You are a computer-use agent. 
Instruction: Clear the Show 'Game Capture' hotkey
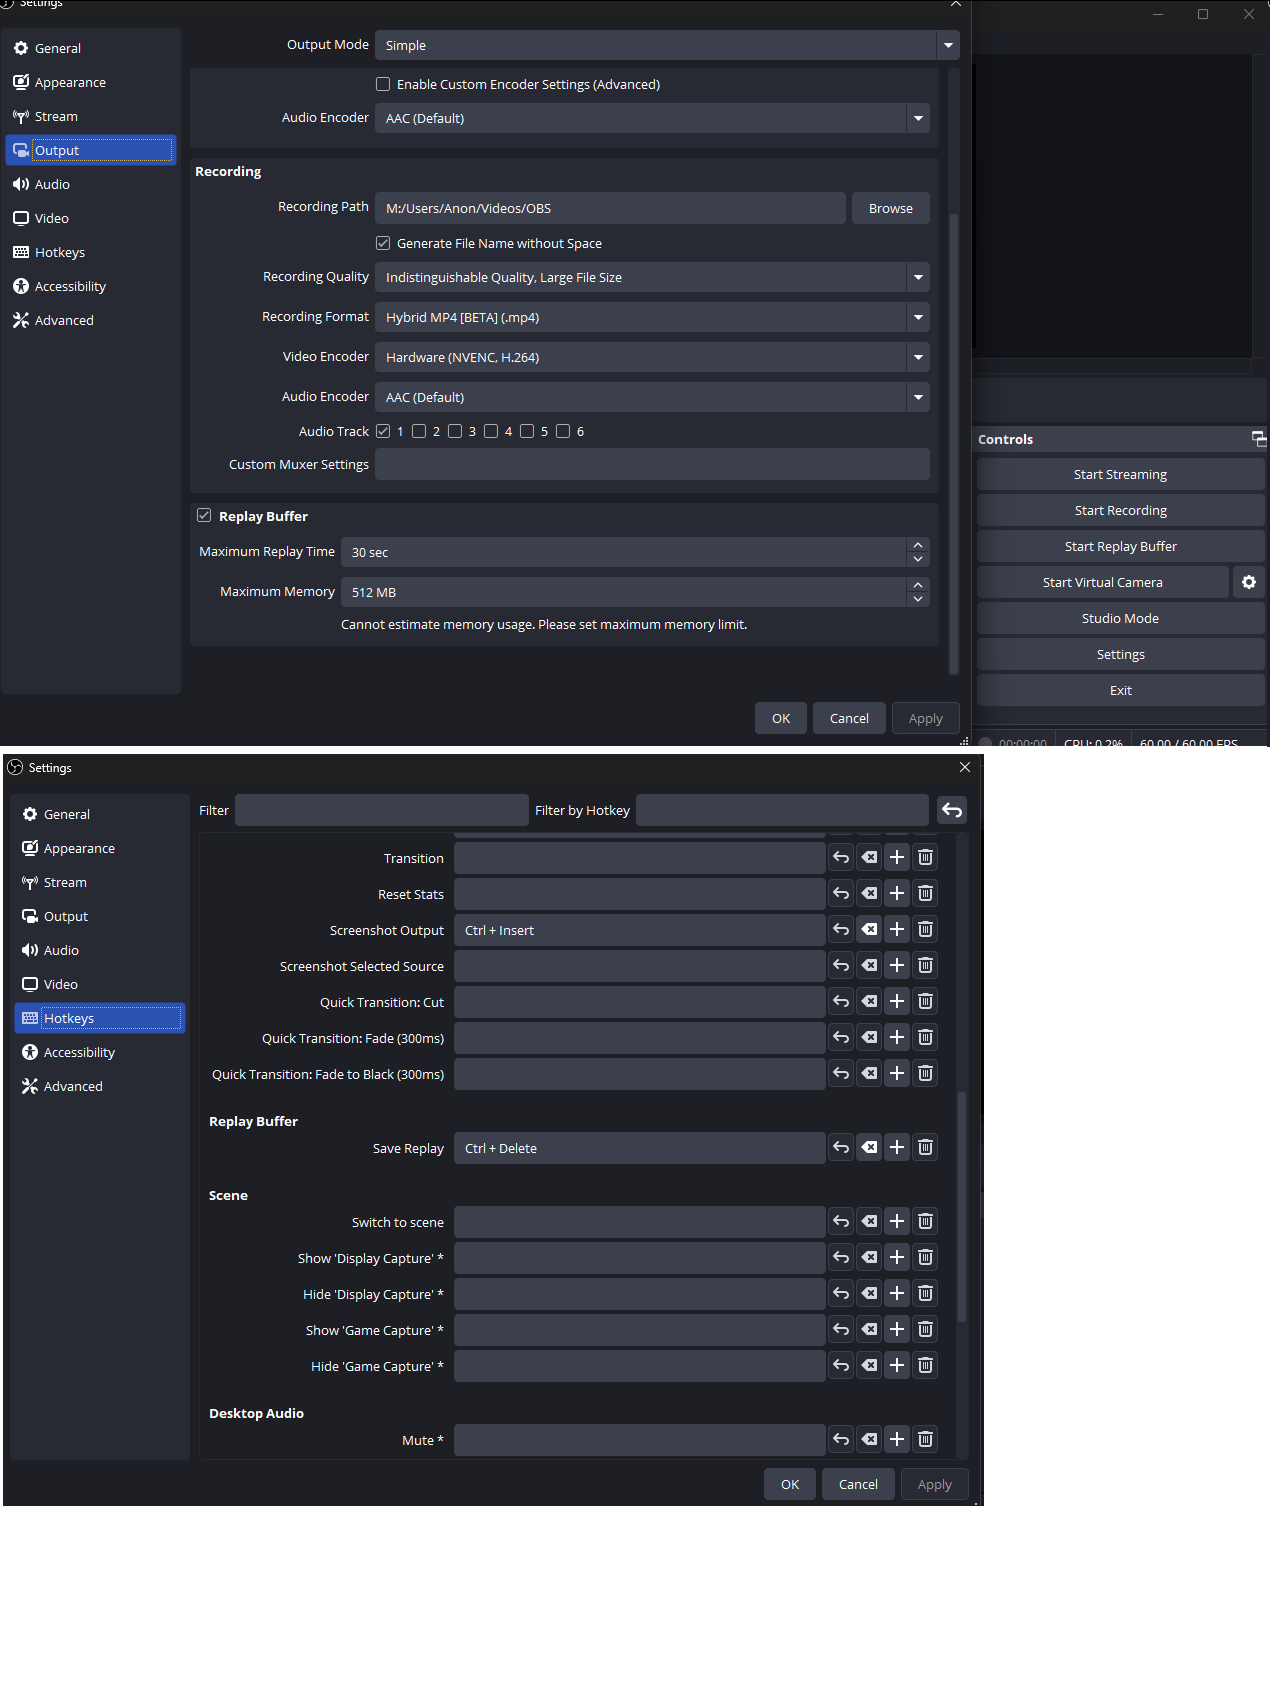tap(869, 1330)
